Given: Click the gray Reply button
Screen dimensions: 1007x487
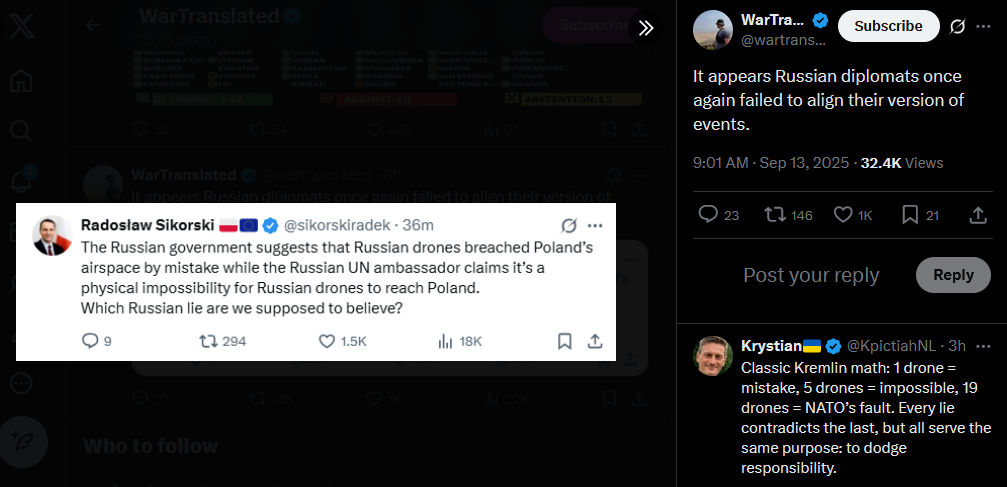Looking at the screenshot, I should coord(953,275).
